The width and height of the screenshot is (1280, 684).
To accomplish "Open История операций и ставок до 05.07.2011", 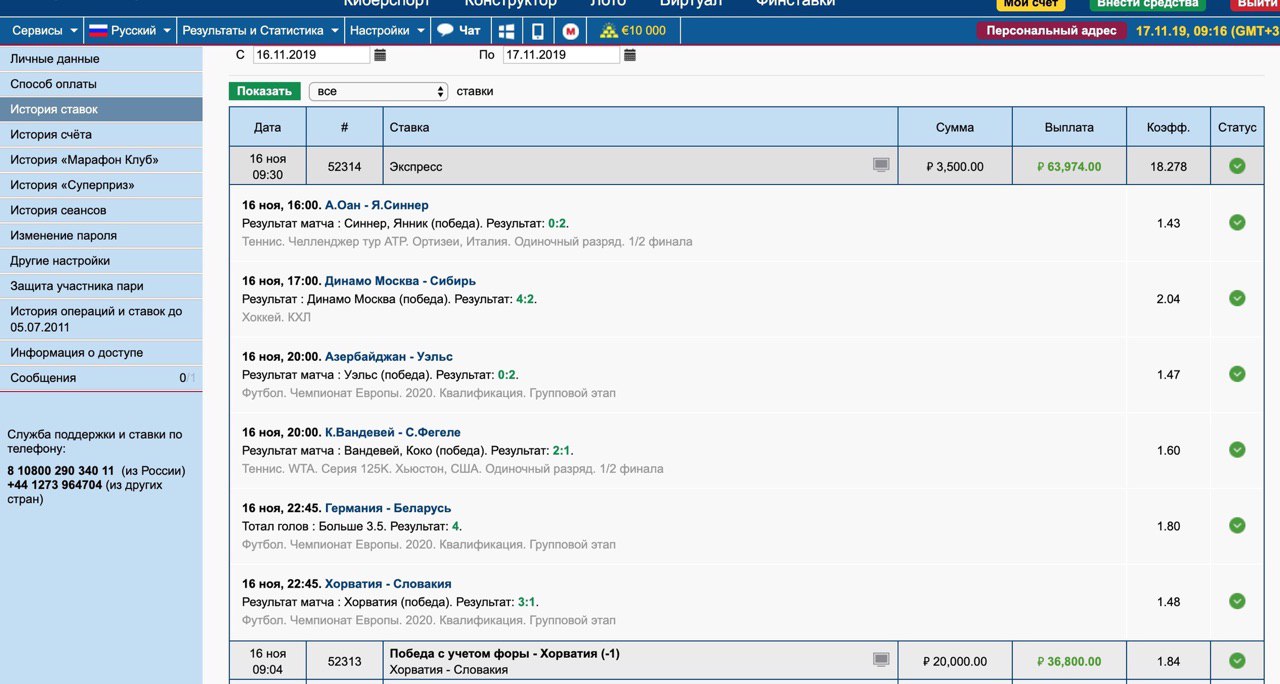I will point(101,319).
